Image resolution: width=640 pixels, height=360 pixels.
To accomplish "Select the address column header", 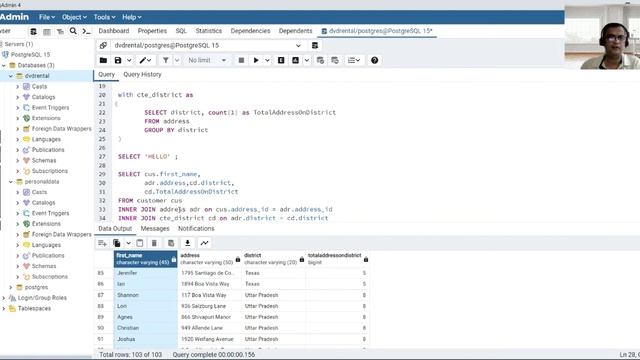I will [x=210, y=259].
